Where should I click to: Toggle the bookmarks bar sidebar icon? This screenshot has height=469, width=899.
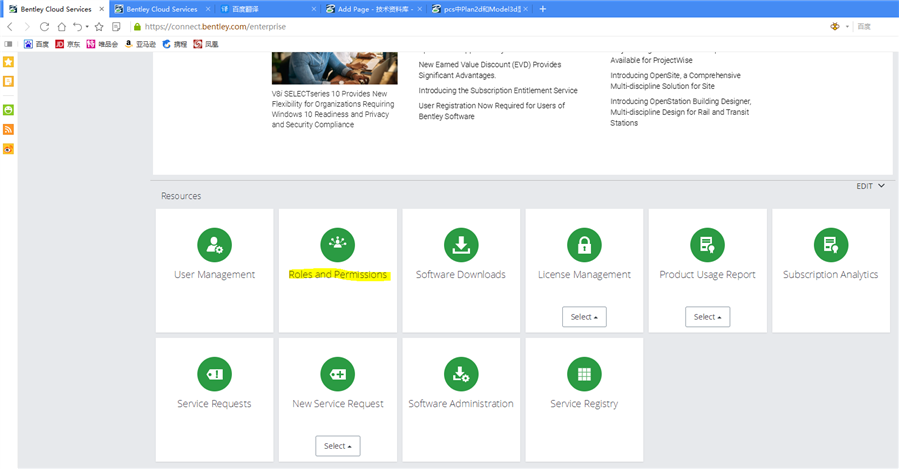8,44
